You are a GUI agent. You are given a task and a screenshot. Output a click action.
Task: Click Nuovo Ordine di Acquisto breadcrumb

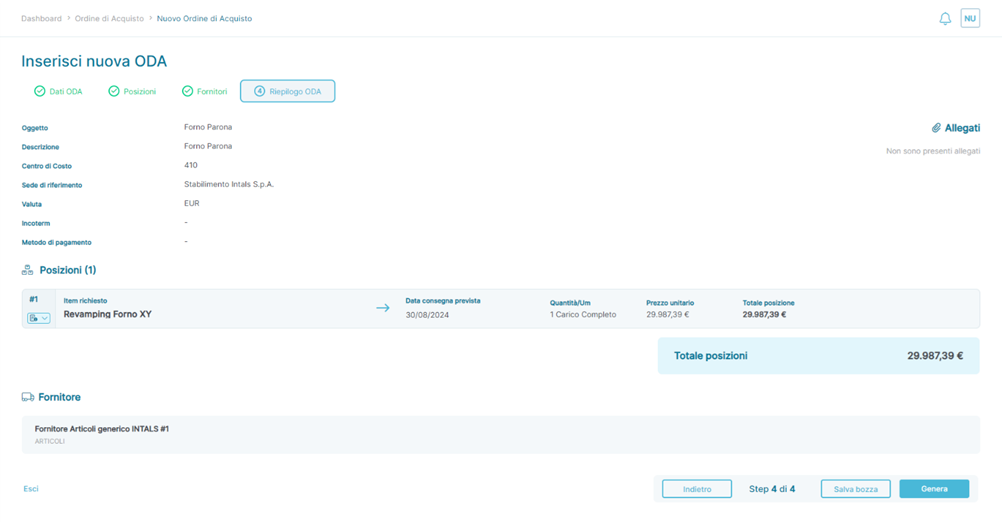[204, 19]
